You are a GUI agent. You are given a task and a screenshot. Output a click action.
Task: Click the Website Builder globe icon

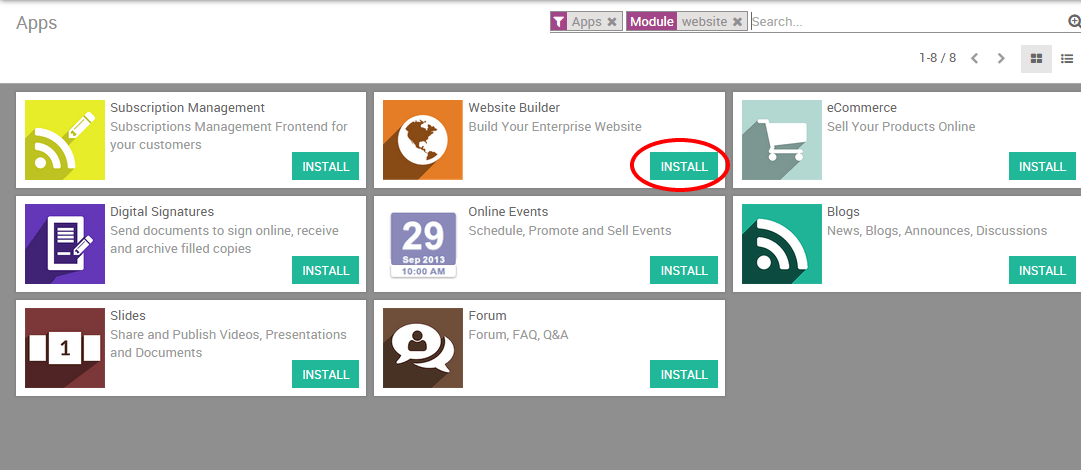coord(423,140)
